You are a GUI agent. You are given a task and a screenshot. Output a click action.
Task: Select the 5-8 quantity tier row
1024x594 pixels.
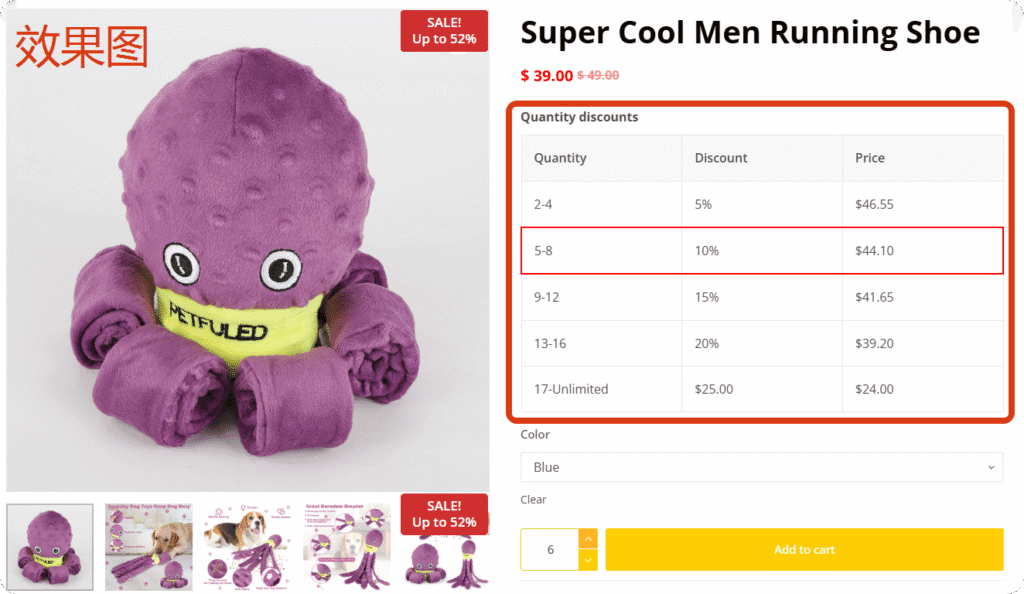click(x=761, y=250)
